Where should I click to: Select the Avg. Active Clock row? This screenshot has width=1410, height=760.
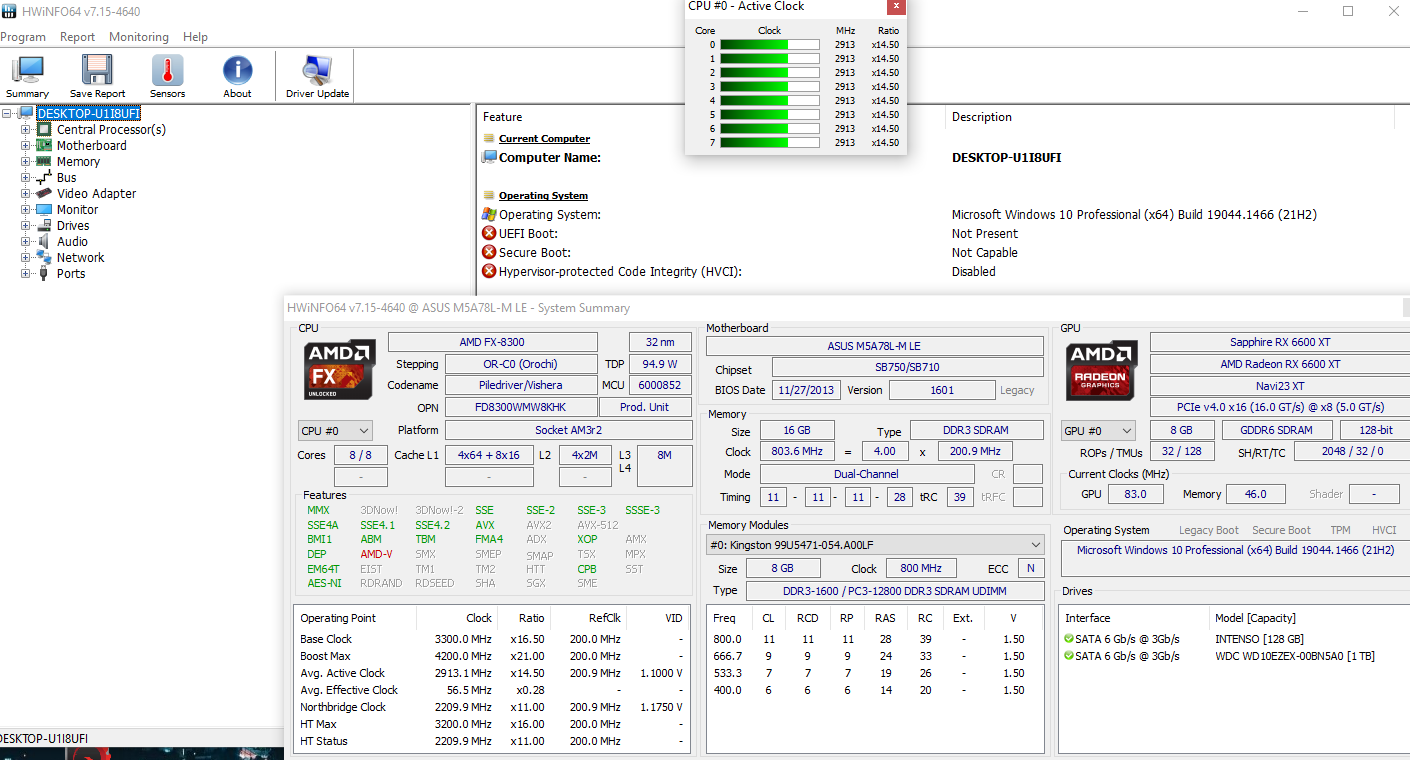(491, 673)
